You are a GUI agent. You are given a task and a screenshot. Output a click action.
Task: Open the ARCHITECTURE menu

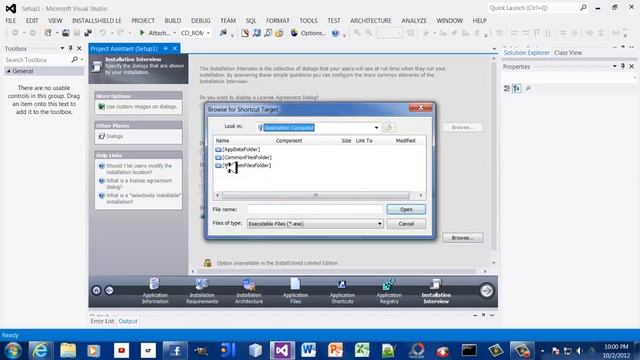(371, 20)
